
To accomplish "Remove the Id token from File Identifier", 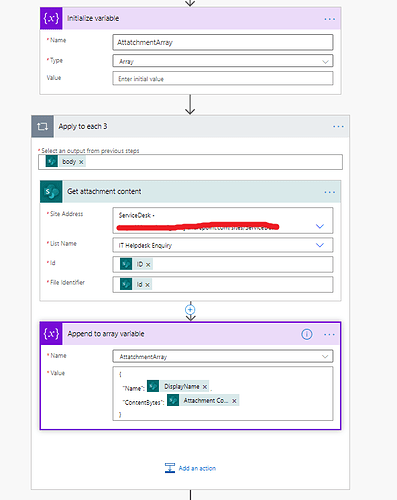I will pos(147,285).
